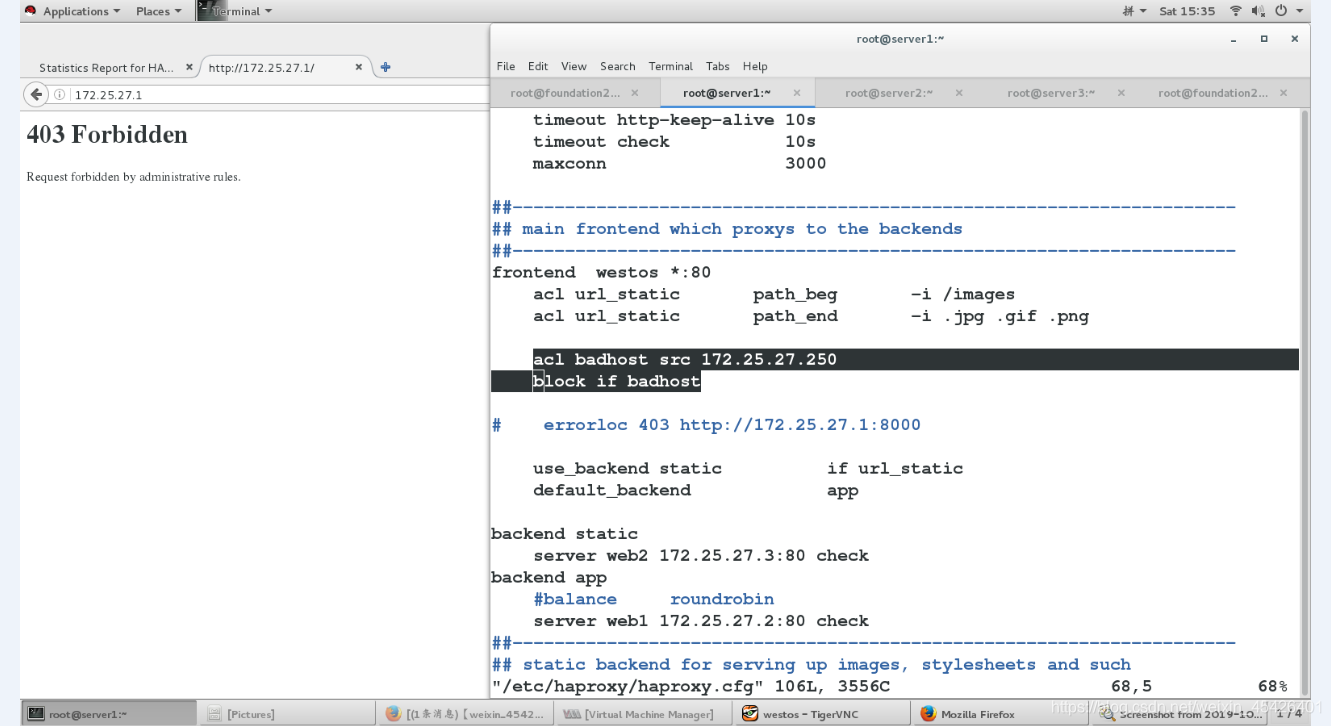This screenshot has height=726, width=1331.
Task: Click the 'acl badhost src 172.25.27.250' line
Action: pyautogui.click(x=685, y=359)
